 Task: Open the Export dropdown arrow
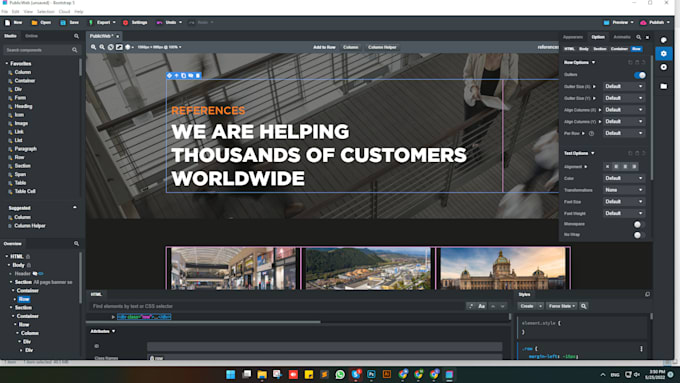[x=114, y=23]
